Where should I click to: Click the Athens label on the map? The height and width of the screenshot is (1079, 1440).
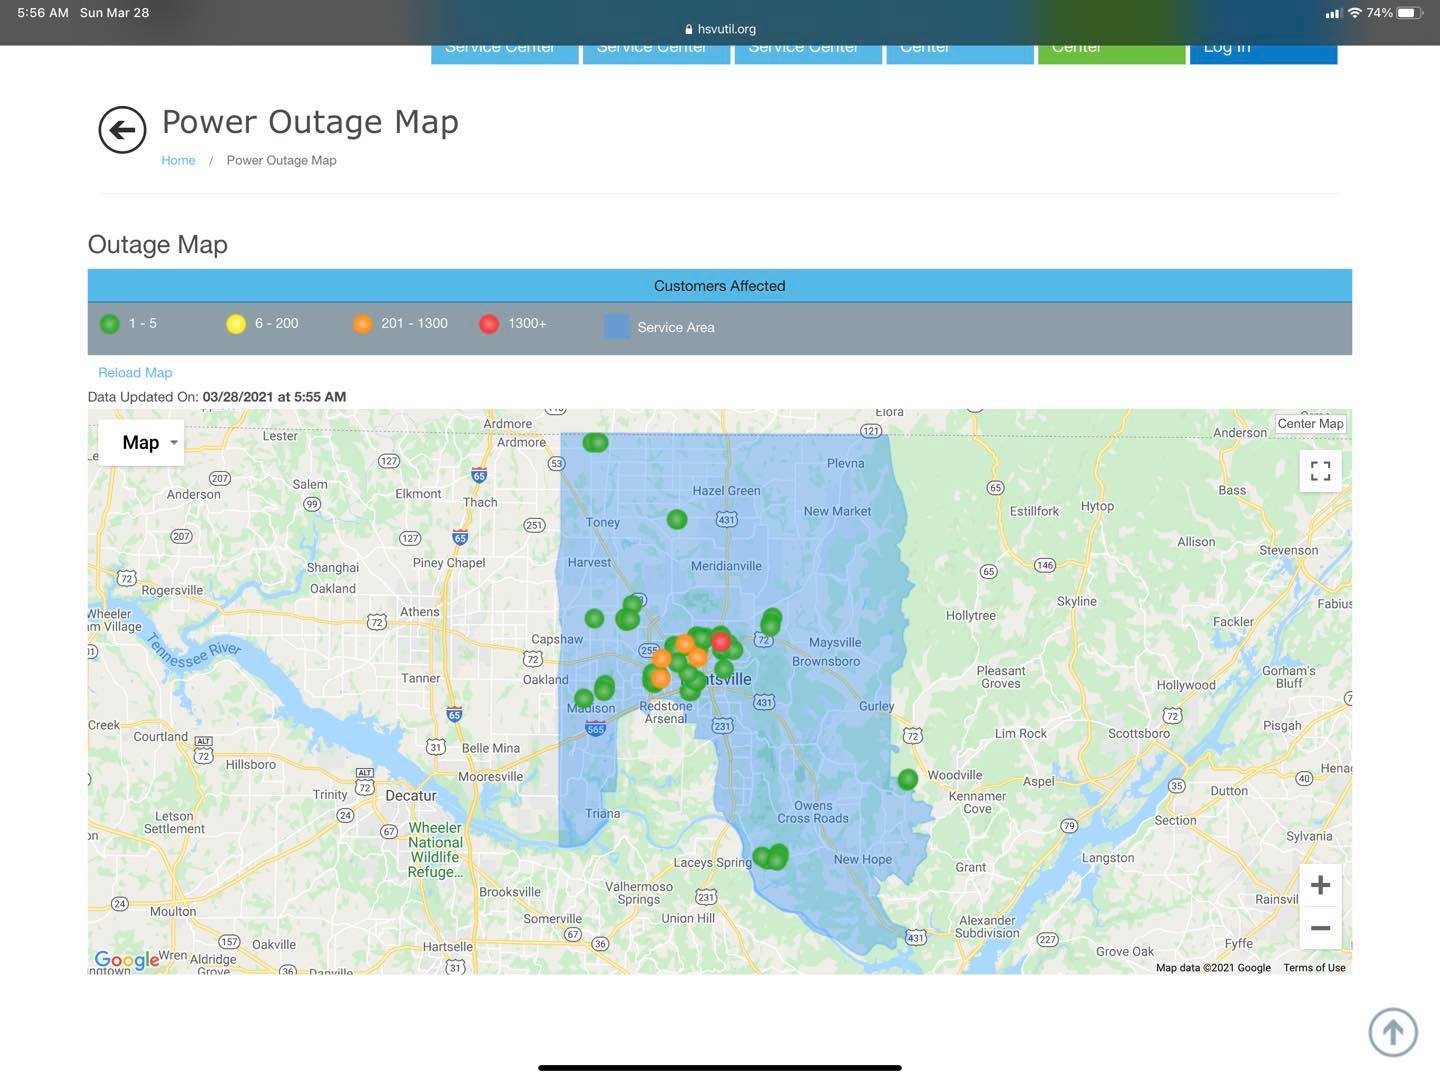click(420, 612)
